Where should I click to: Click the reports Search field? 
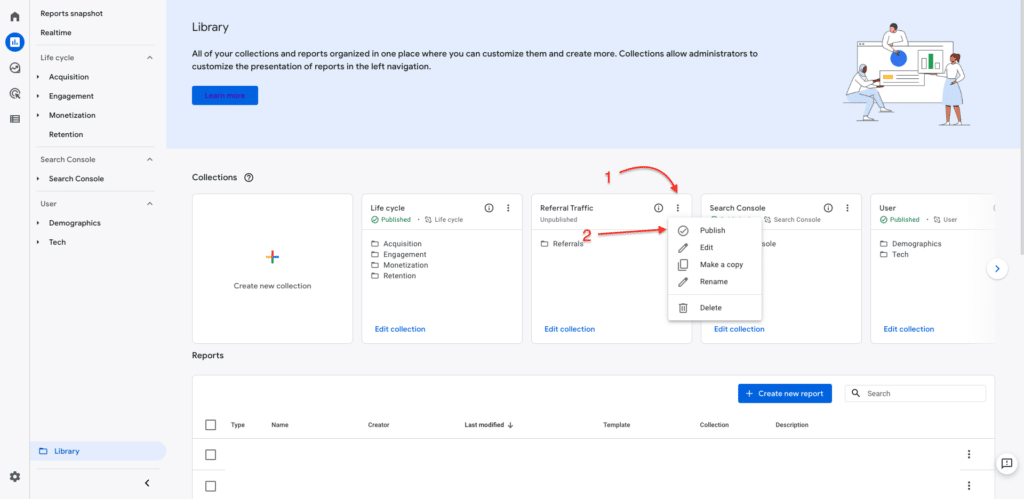click(x=915, y=393)
